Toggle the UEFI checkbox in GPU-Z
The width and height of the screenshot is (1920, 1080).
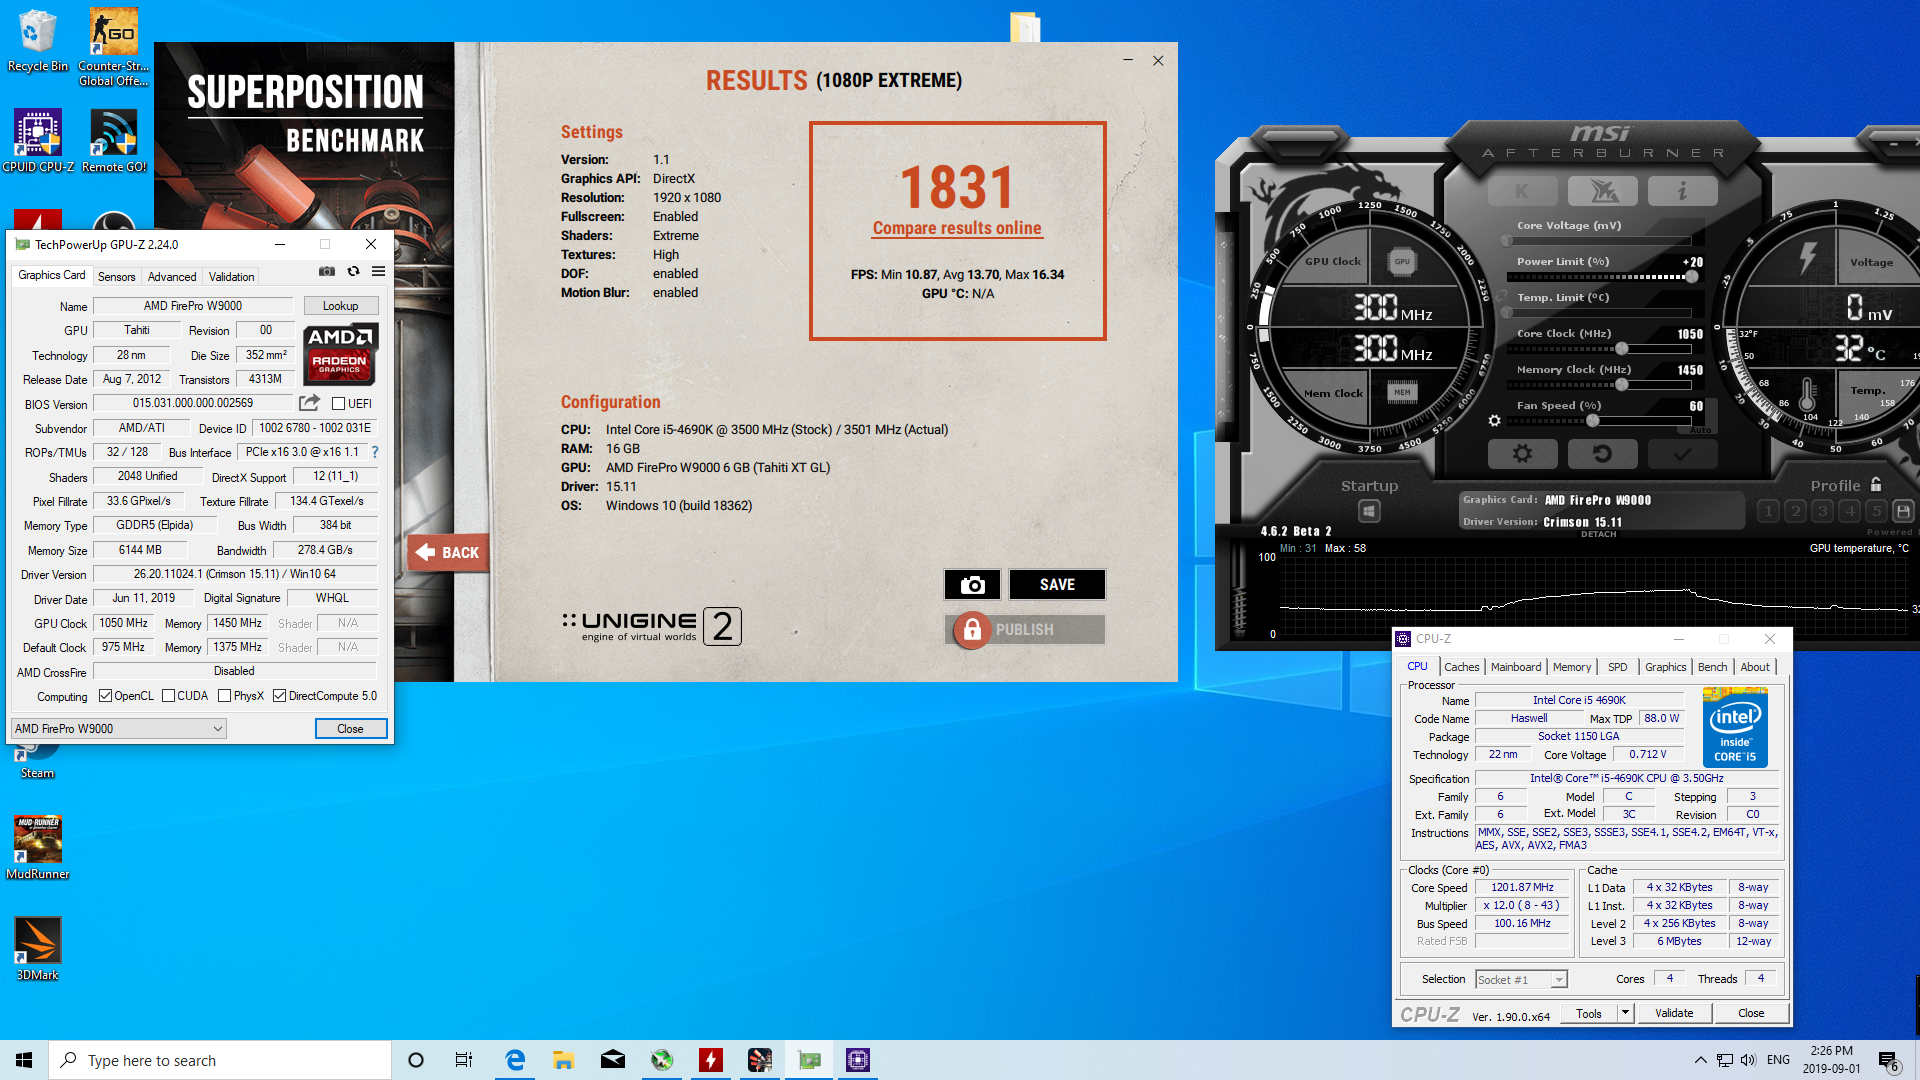point(338,404)
